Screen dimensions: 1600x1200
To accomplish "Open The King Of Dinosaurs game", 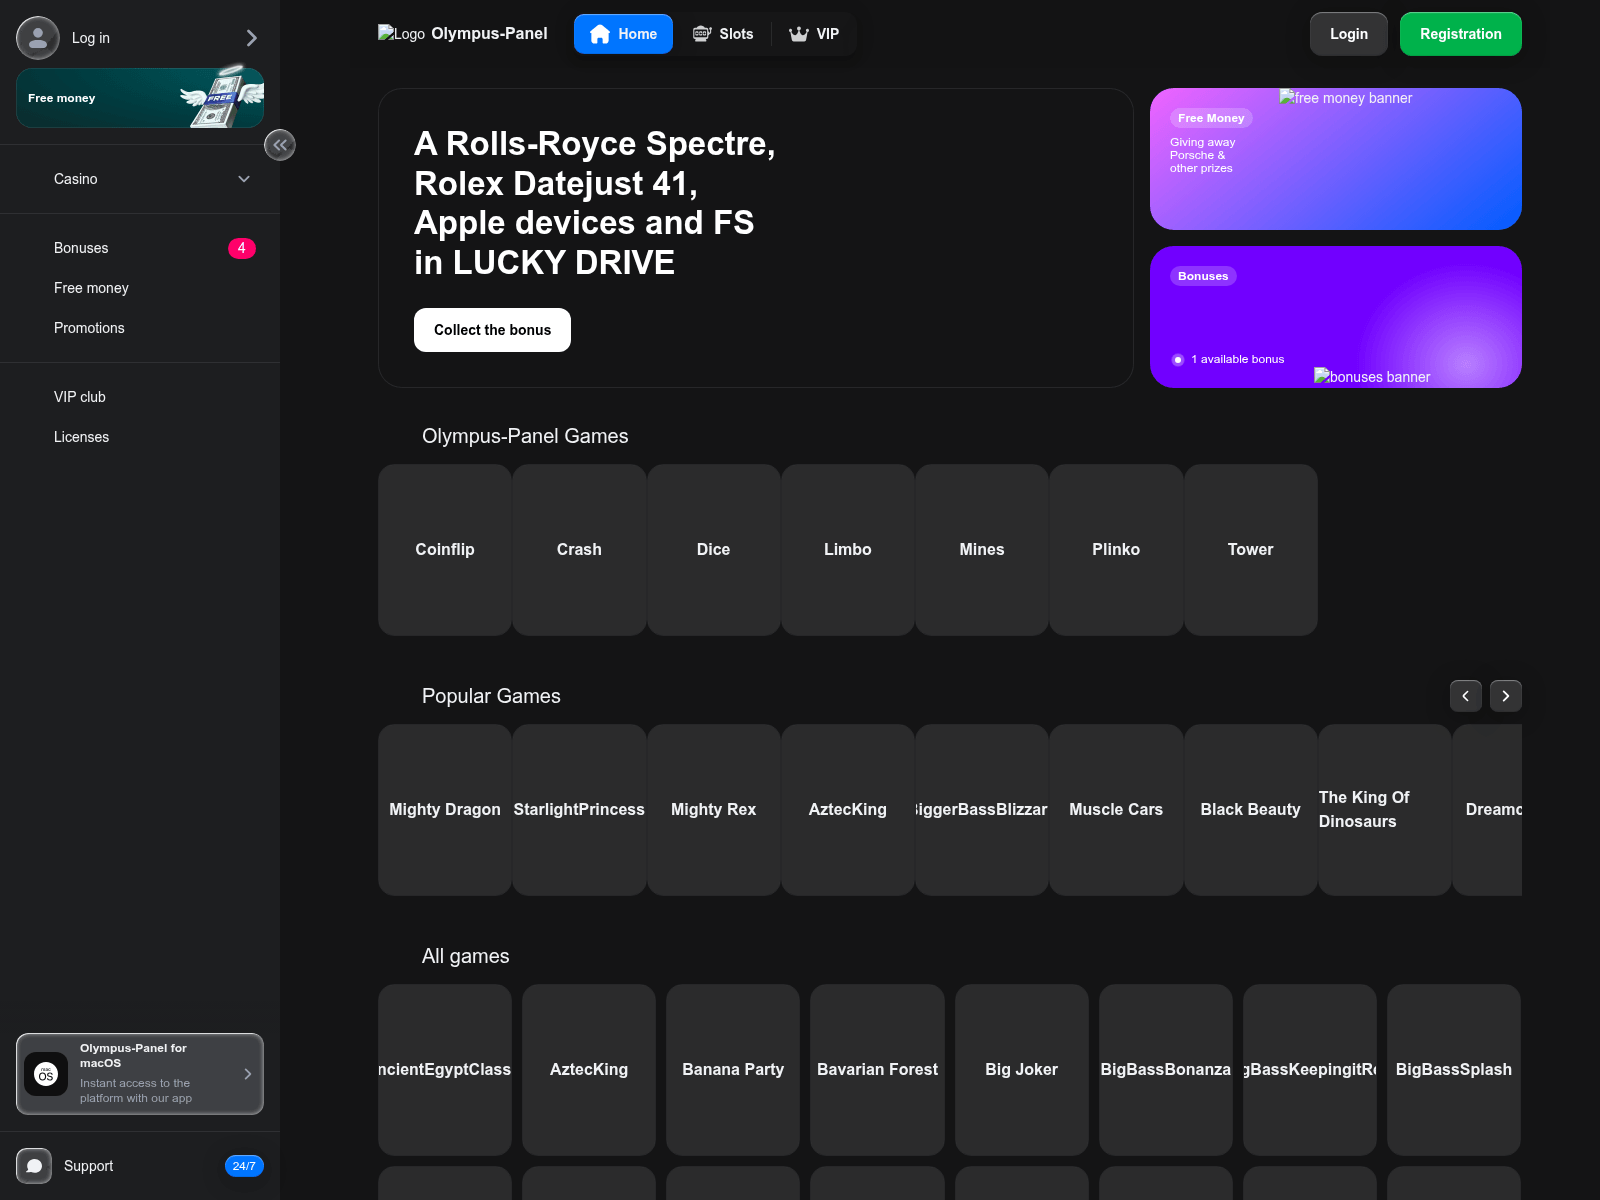I will point(1385,810).
